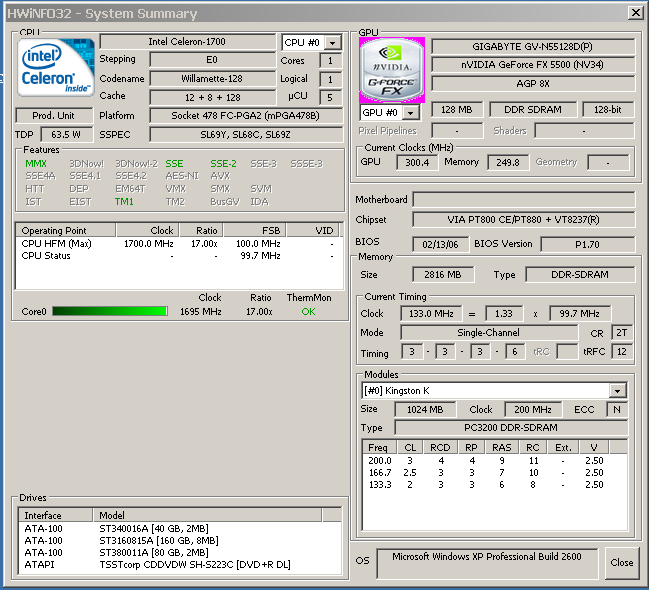Image resolution: width=649 pixels, height=590 pixels.
Task: Click the BIOS date 02/13/06 field
Action: (440, 244)
